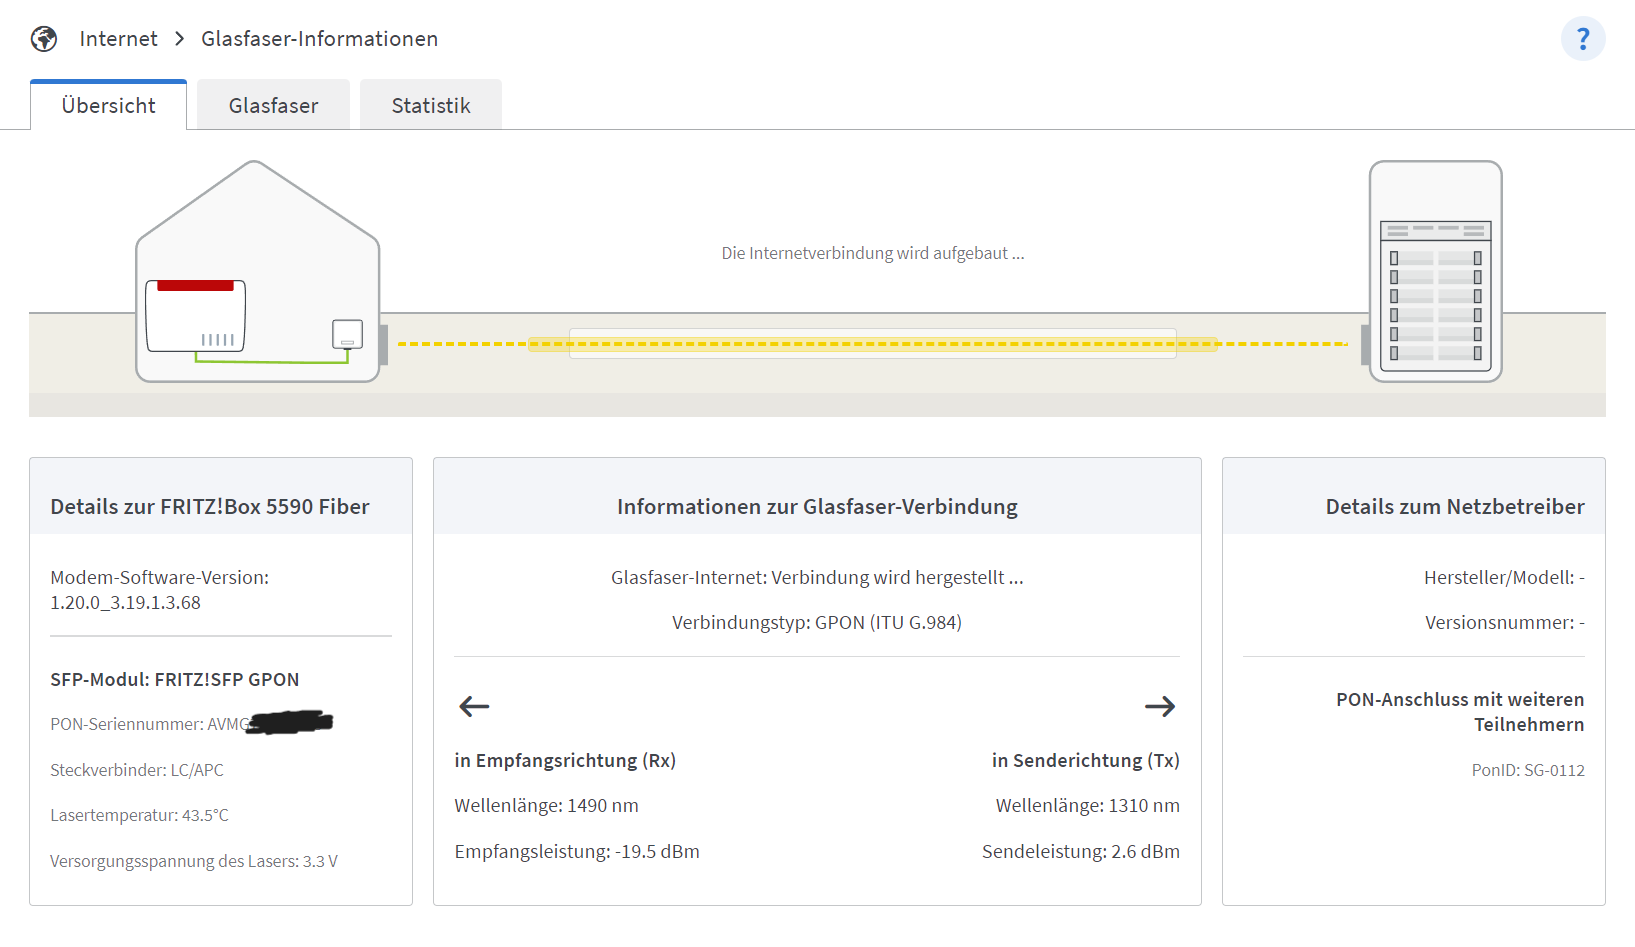
Task: Click 'Empfangsleistung: -19.5 dBm' value
Action: 577,852
